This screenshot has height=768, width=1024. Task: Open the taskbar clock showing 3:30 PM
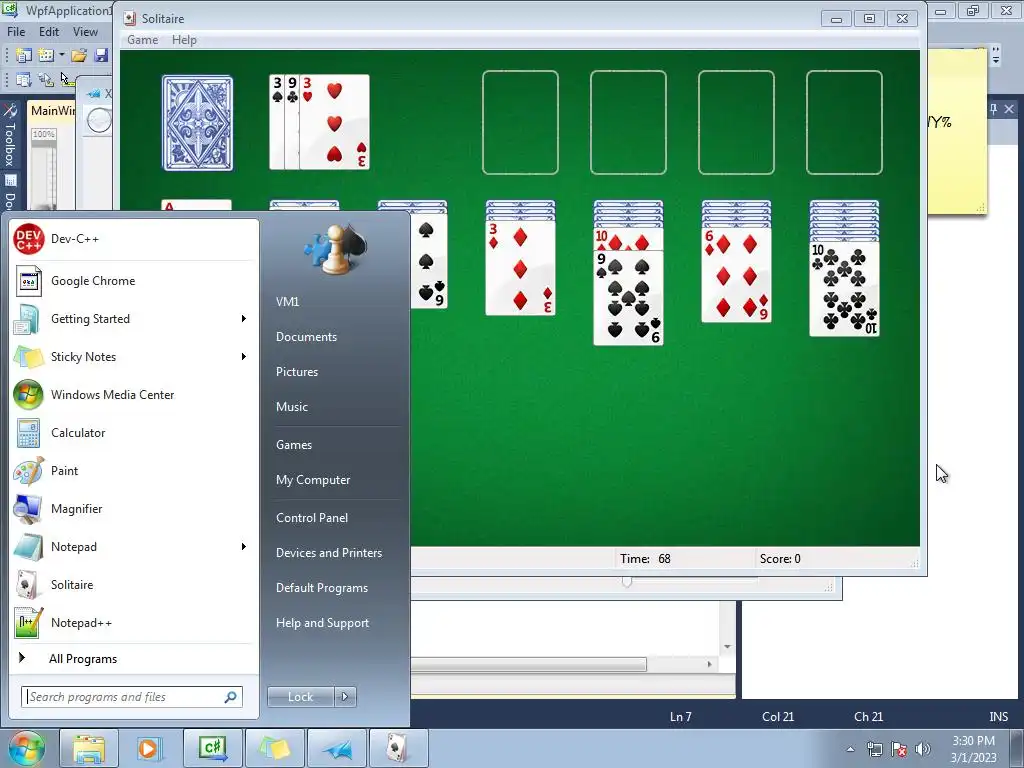(973, 749)
